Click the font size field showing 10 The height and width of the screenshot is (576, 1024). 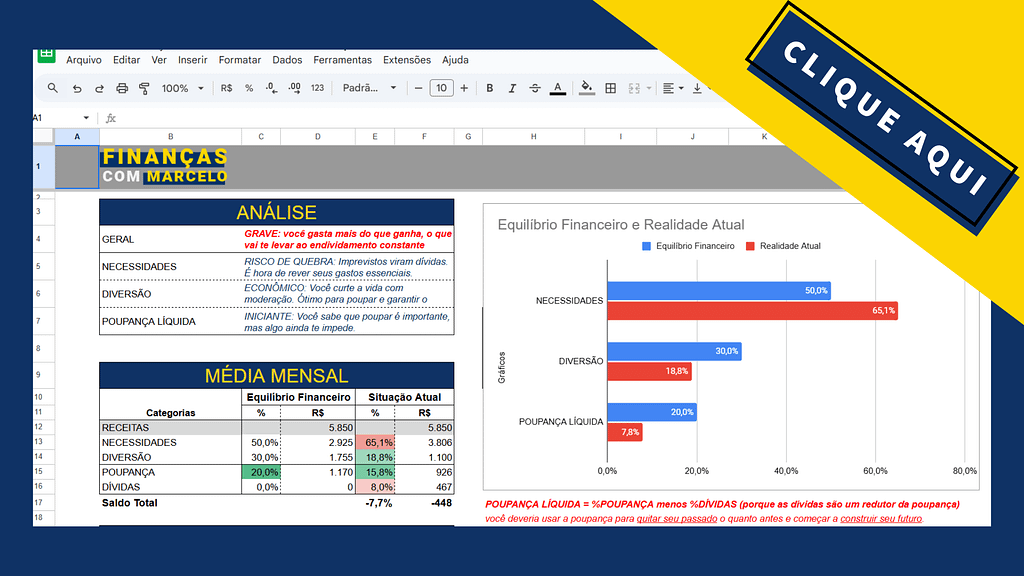tap(441, 88)
